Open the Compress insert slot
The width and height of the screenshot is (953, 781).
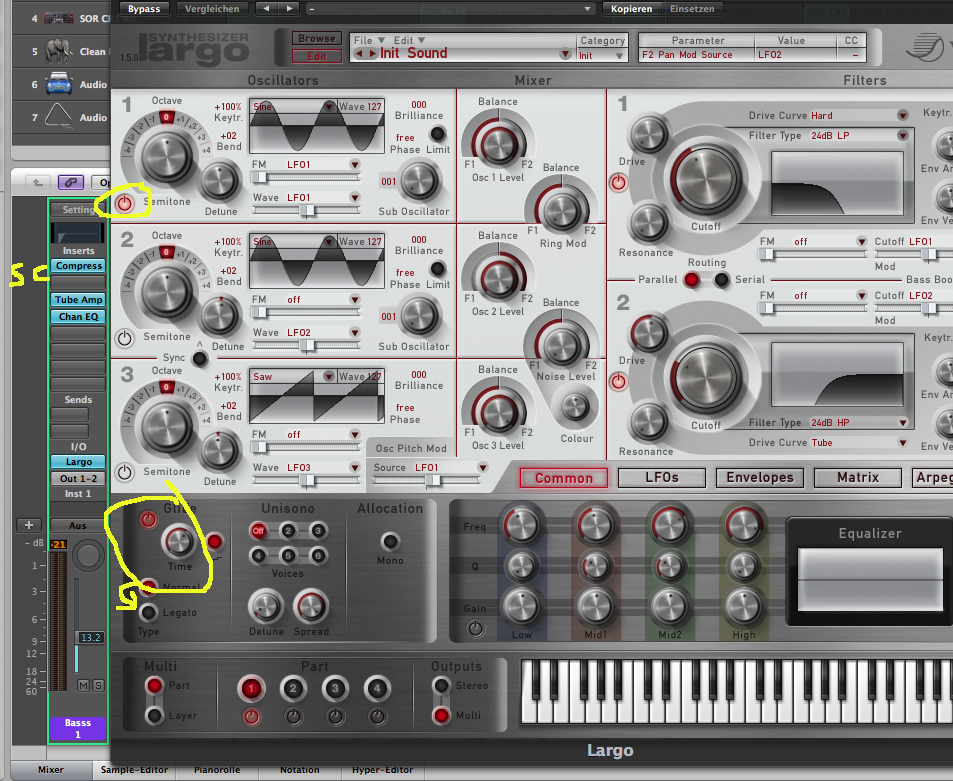pos(78,266)
